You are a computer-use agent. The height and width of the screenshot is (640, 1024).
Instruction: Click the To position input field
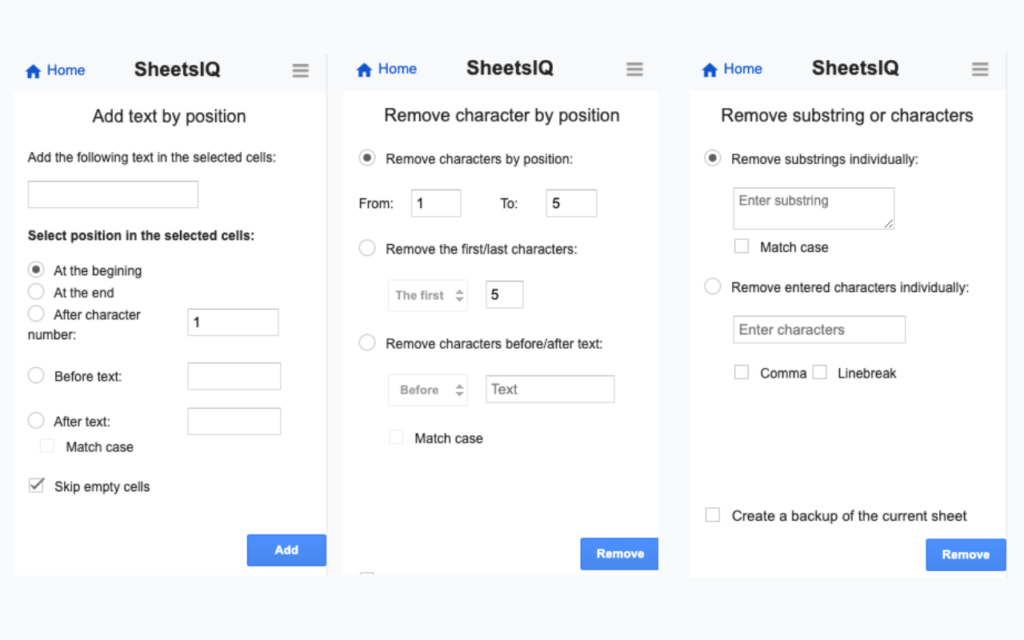571,203
